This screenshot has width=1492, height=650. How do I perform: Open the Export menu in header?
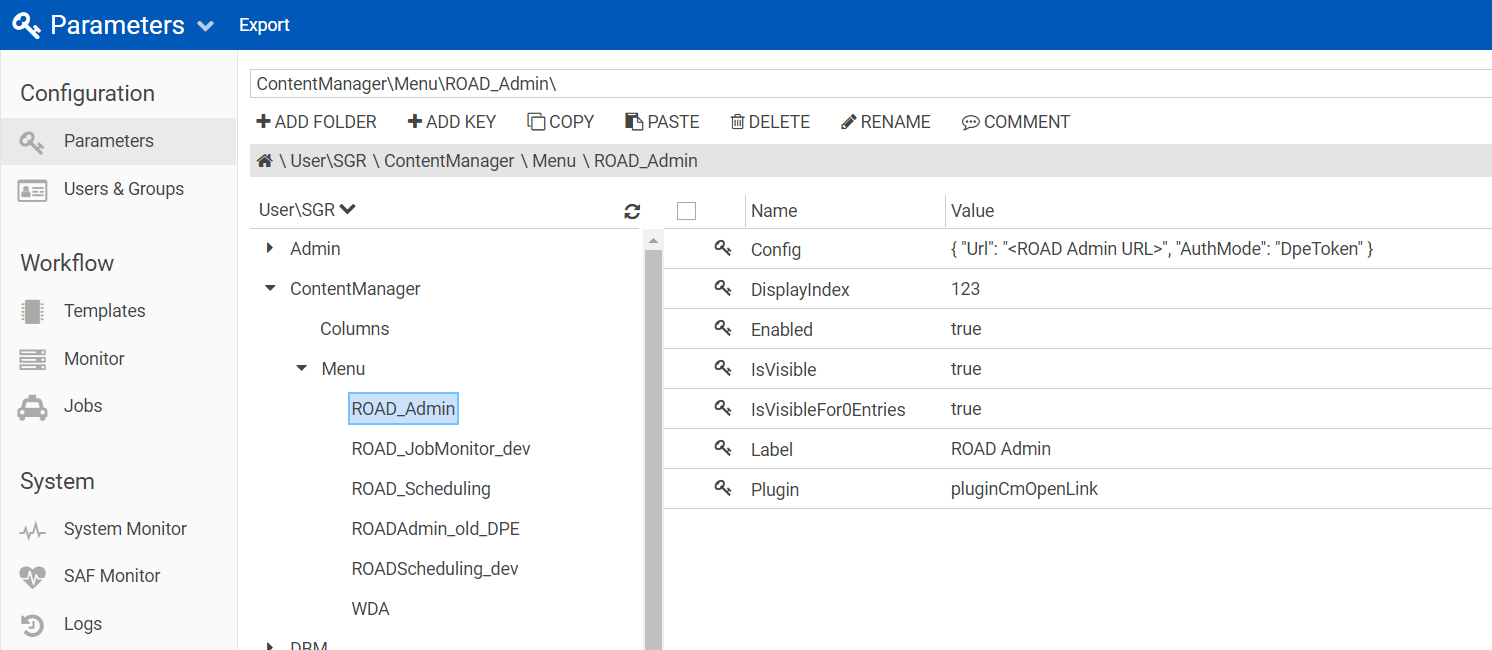pyautogui.click(x=264, y=25)
